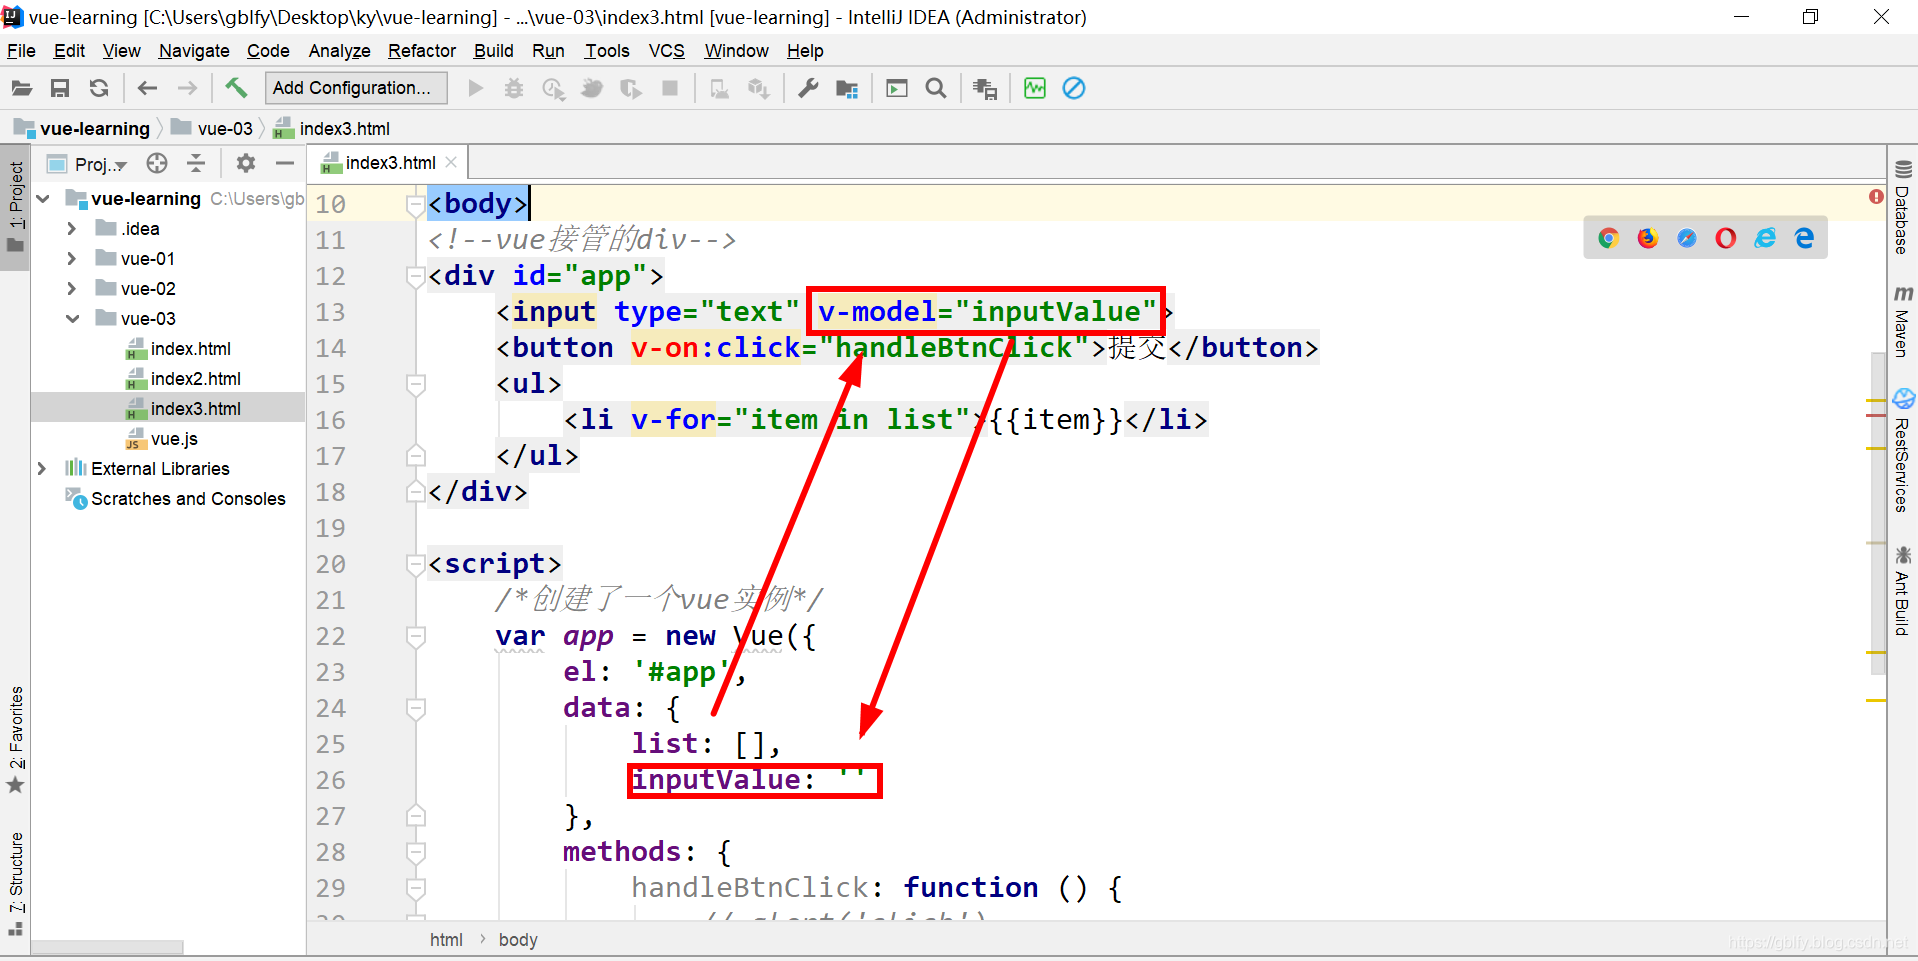Open preview in Chrome browser icon
Viewport: 1918px width, 961px height.
[x=1608, y=238]
